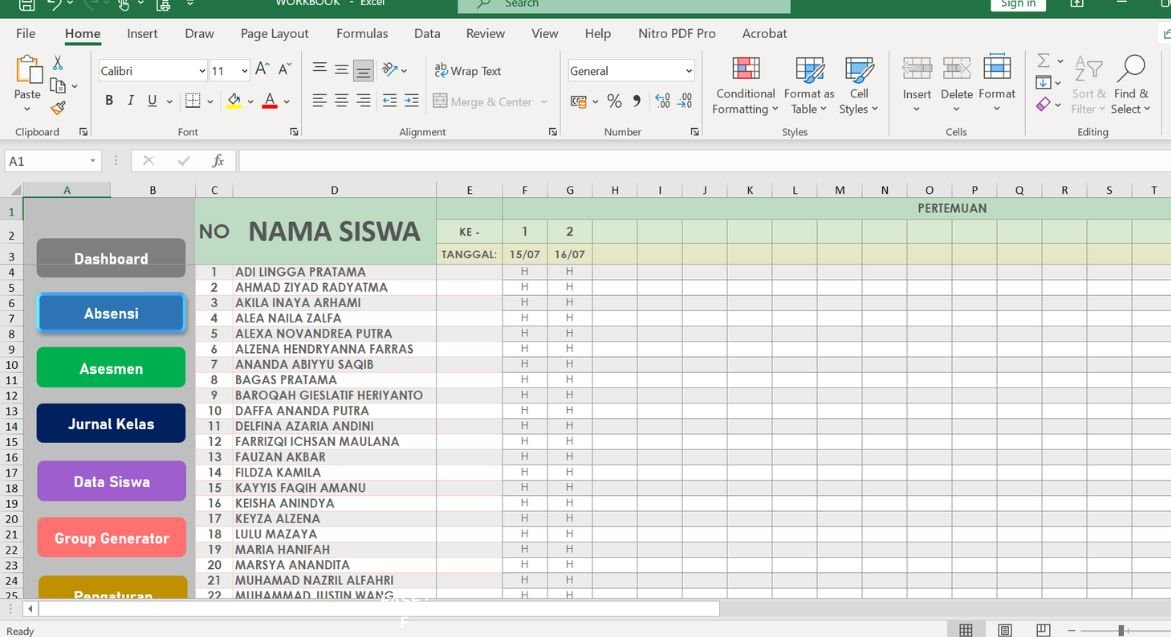Decrease the cell indent
Screen dimensions: 1171x637
[390, 101]
